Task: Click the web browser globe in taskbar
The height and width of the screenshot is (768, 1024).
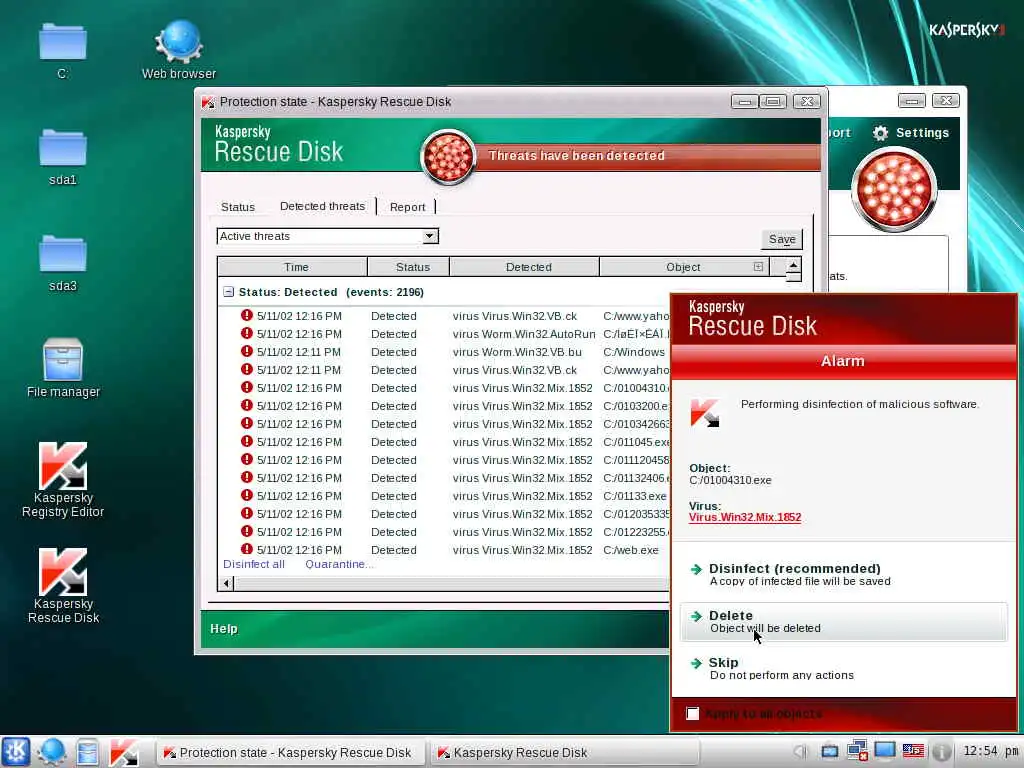Action: tap(52, 752)
